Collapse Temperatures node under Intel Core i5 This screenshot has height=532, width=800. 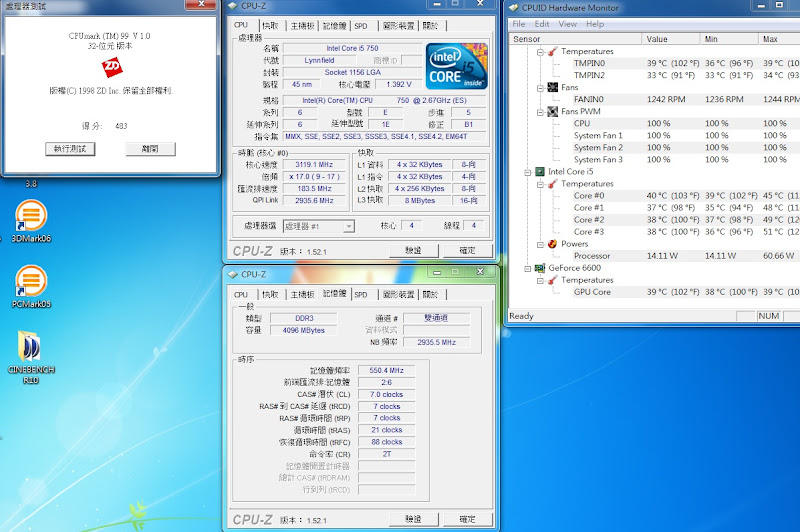coord(540,184)
